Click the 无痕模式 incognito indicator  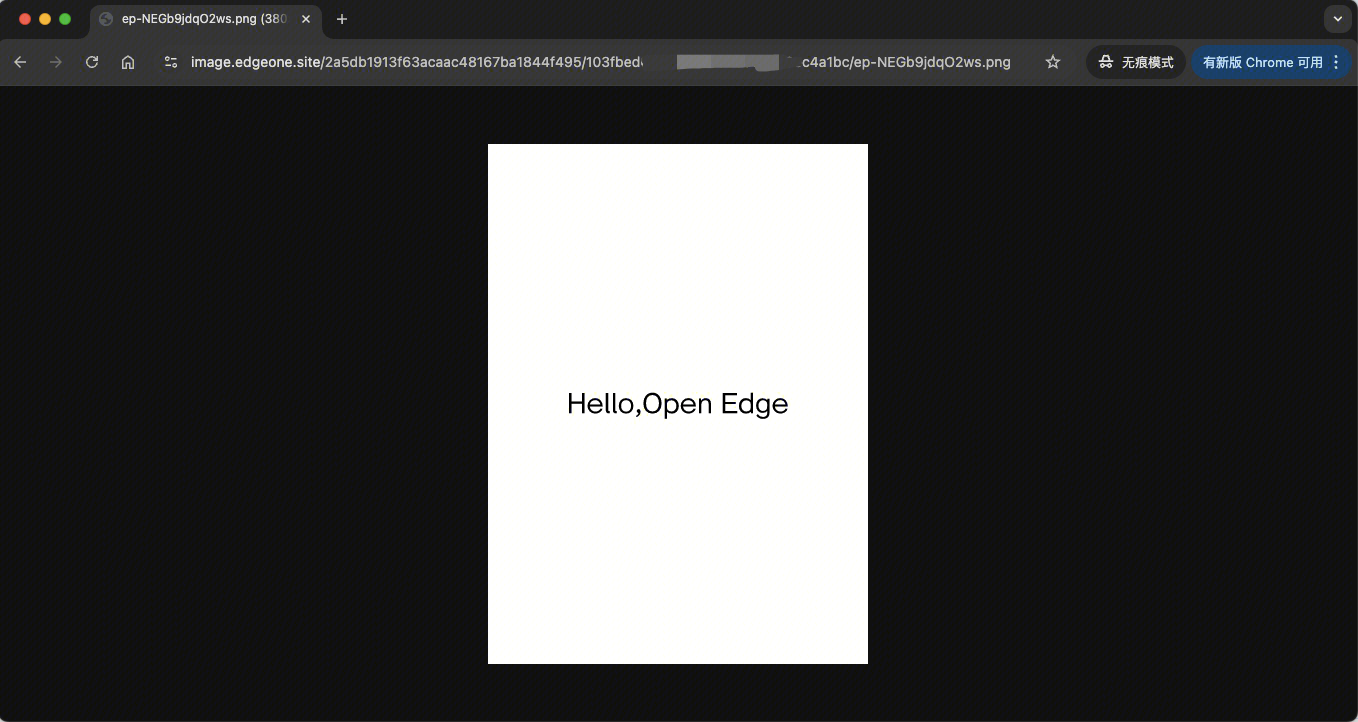[1136, 62]
